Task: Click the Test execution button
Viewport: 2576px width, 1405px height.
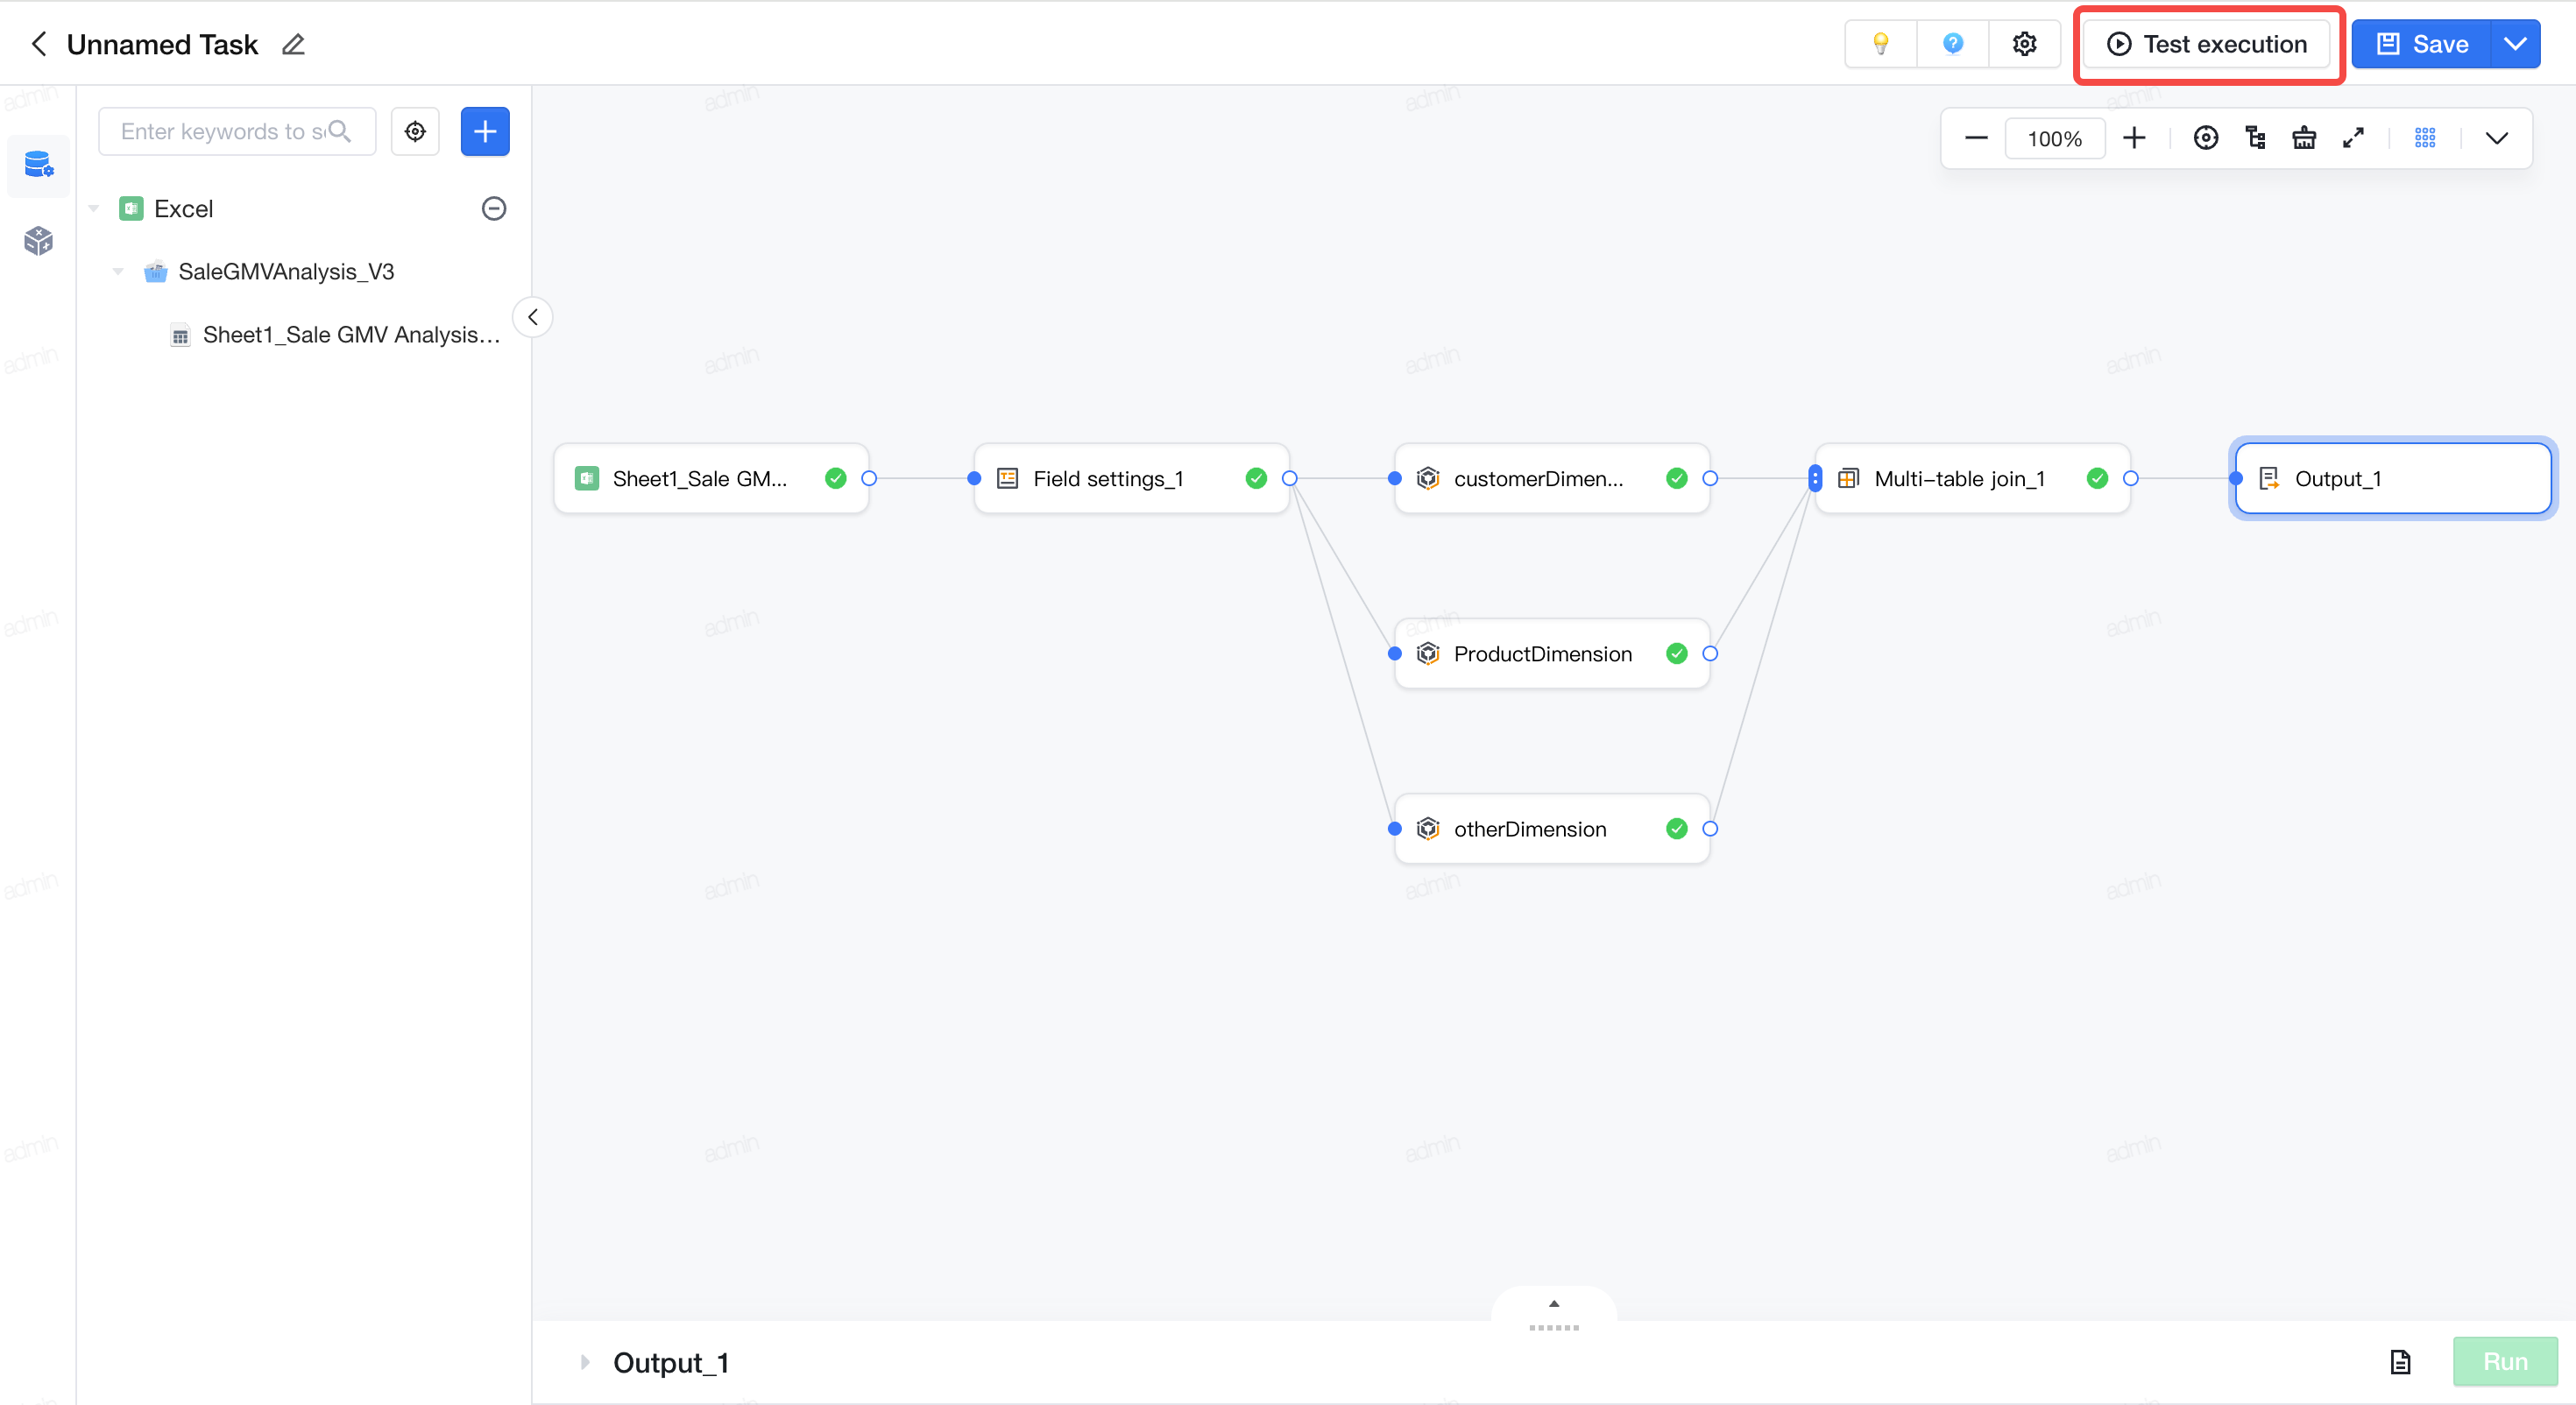Action: click(2208, 44)
